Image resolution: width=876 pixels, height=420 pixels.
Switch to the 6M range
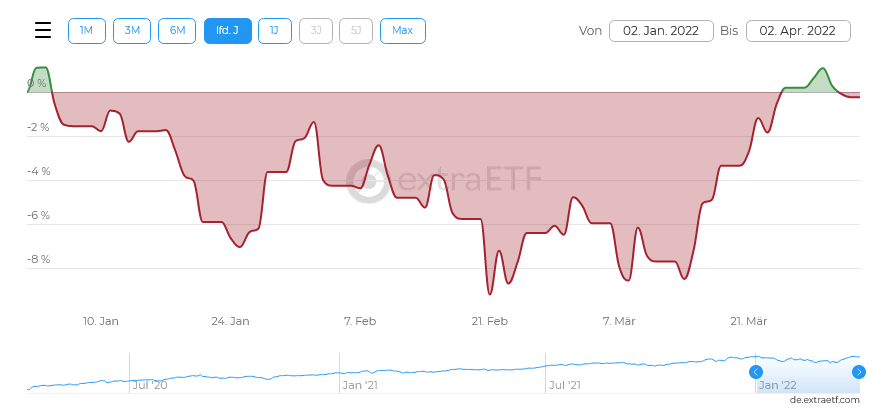(177, 31)
